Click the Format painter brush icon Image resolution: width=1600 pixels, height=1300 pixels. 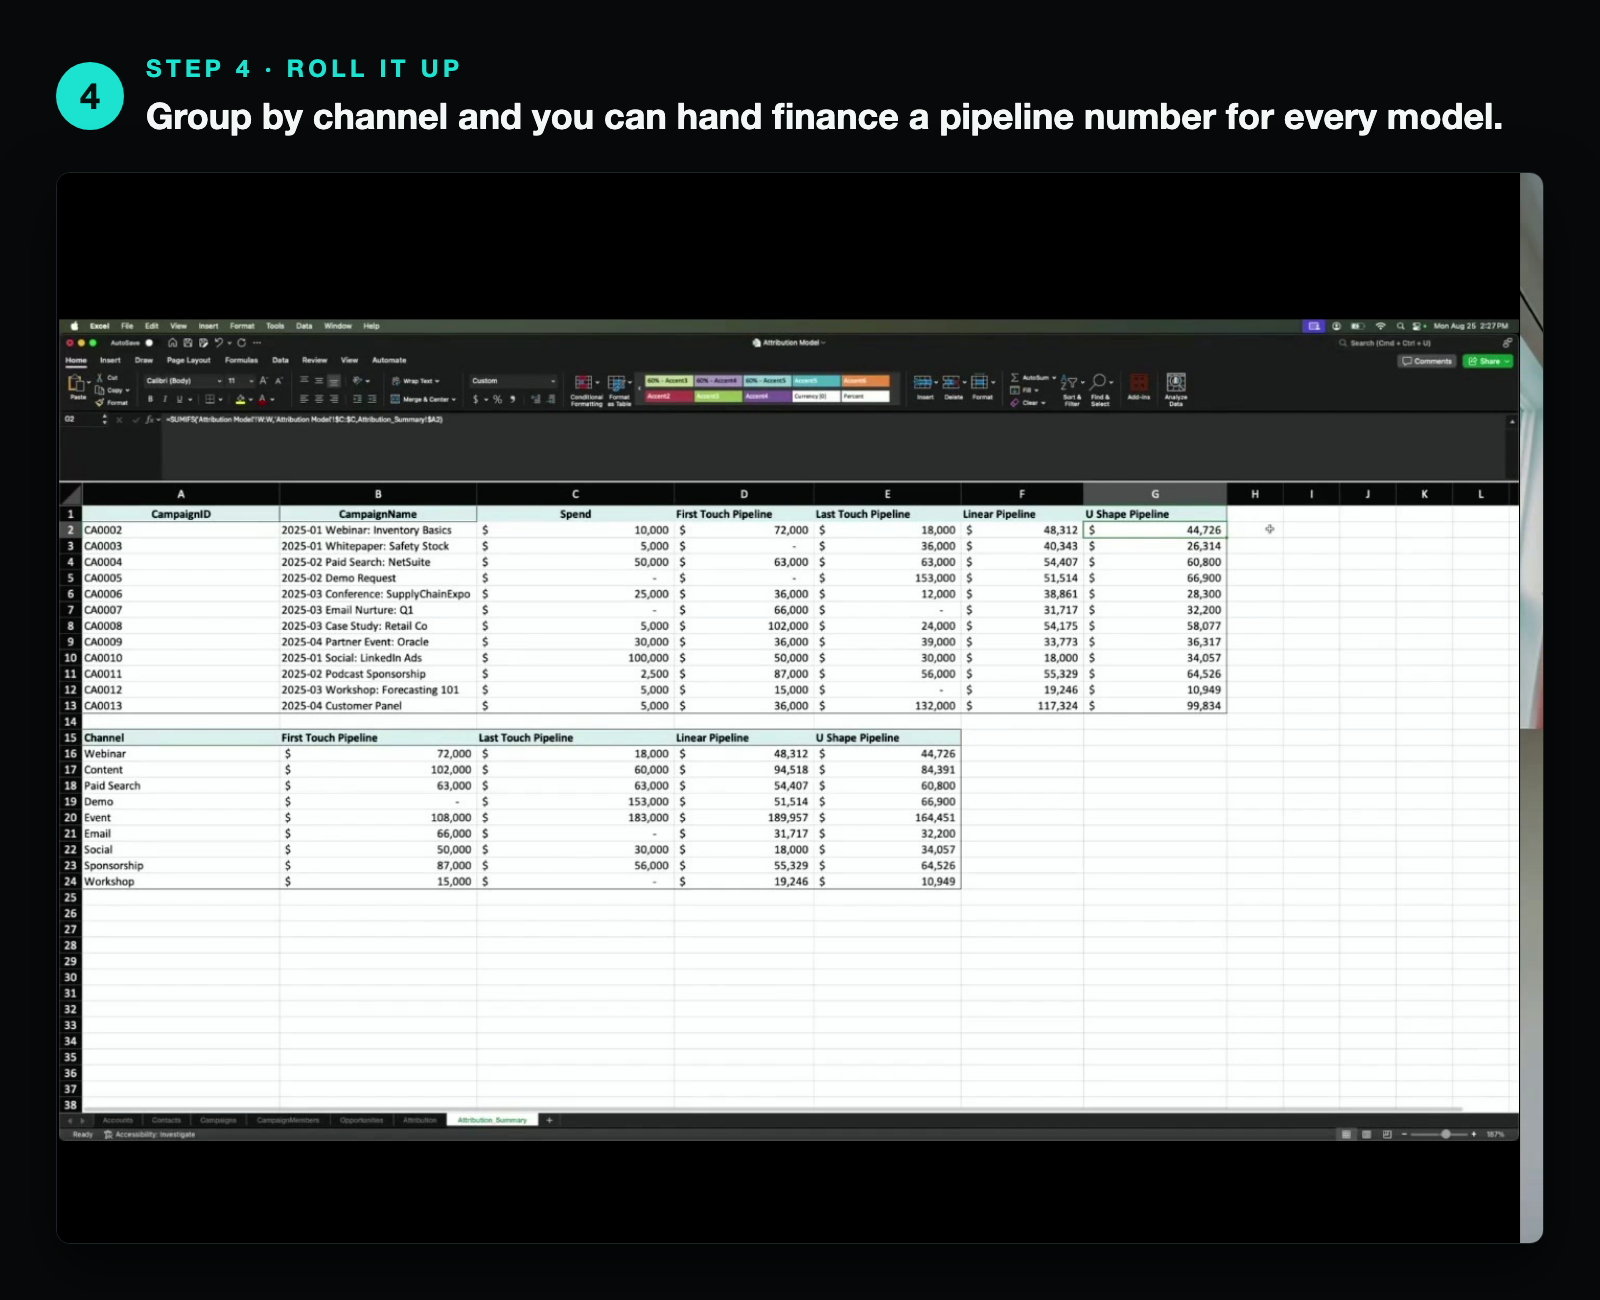(100, 402)
